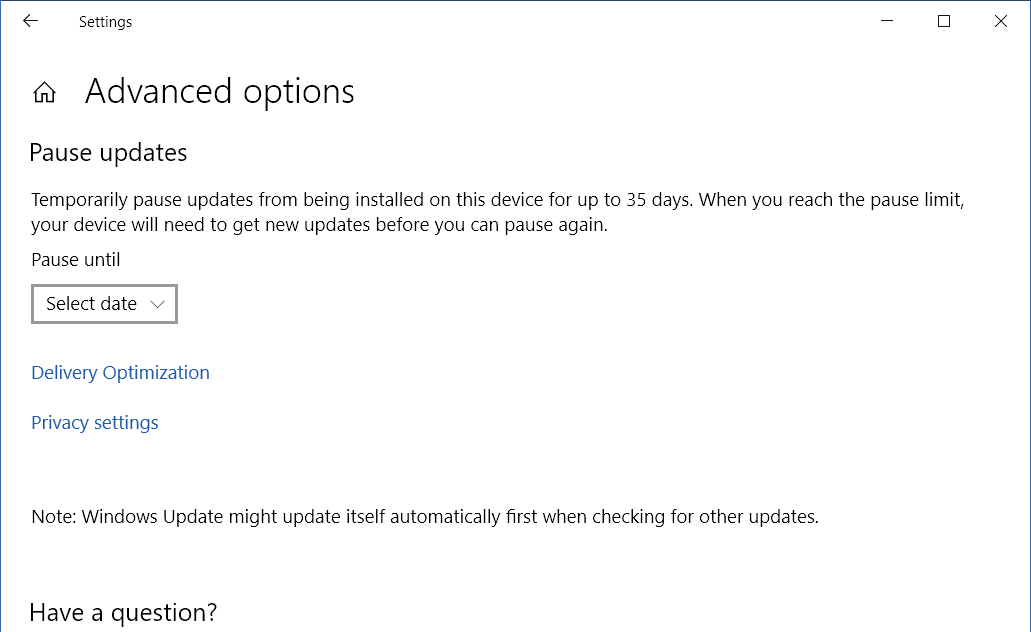Click the Windows Update note text
Viewport: 1031px width, 632px height.
click(425, 517)
